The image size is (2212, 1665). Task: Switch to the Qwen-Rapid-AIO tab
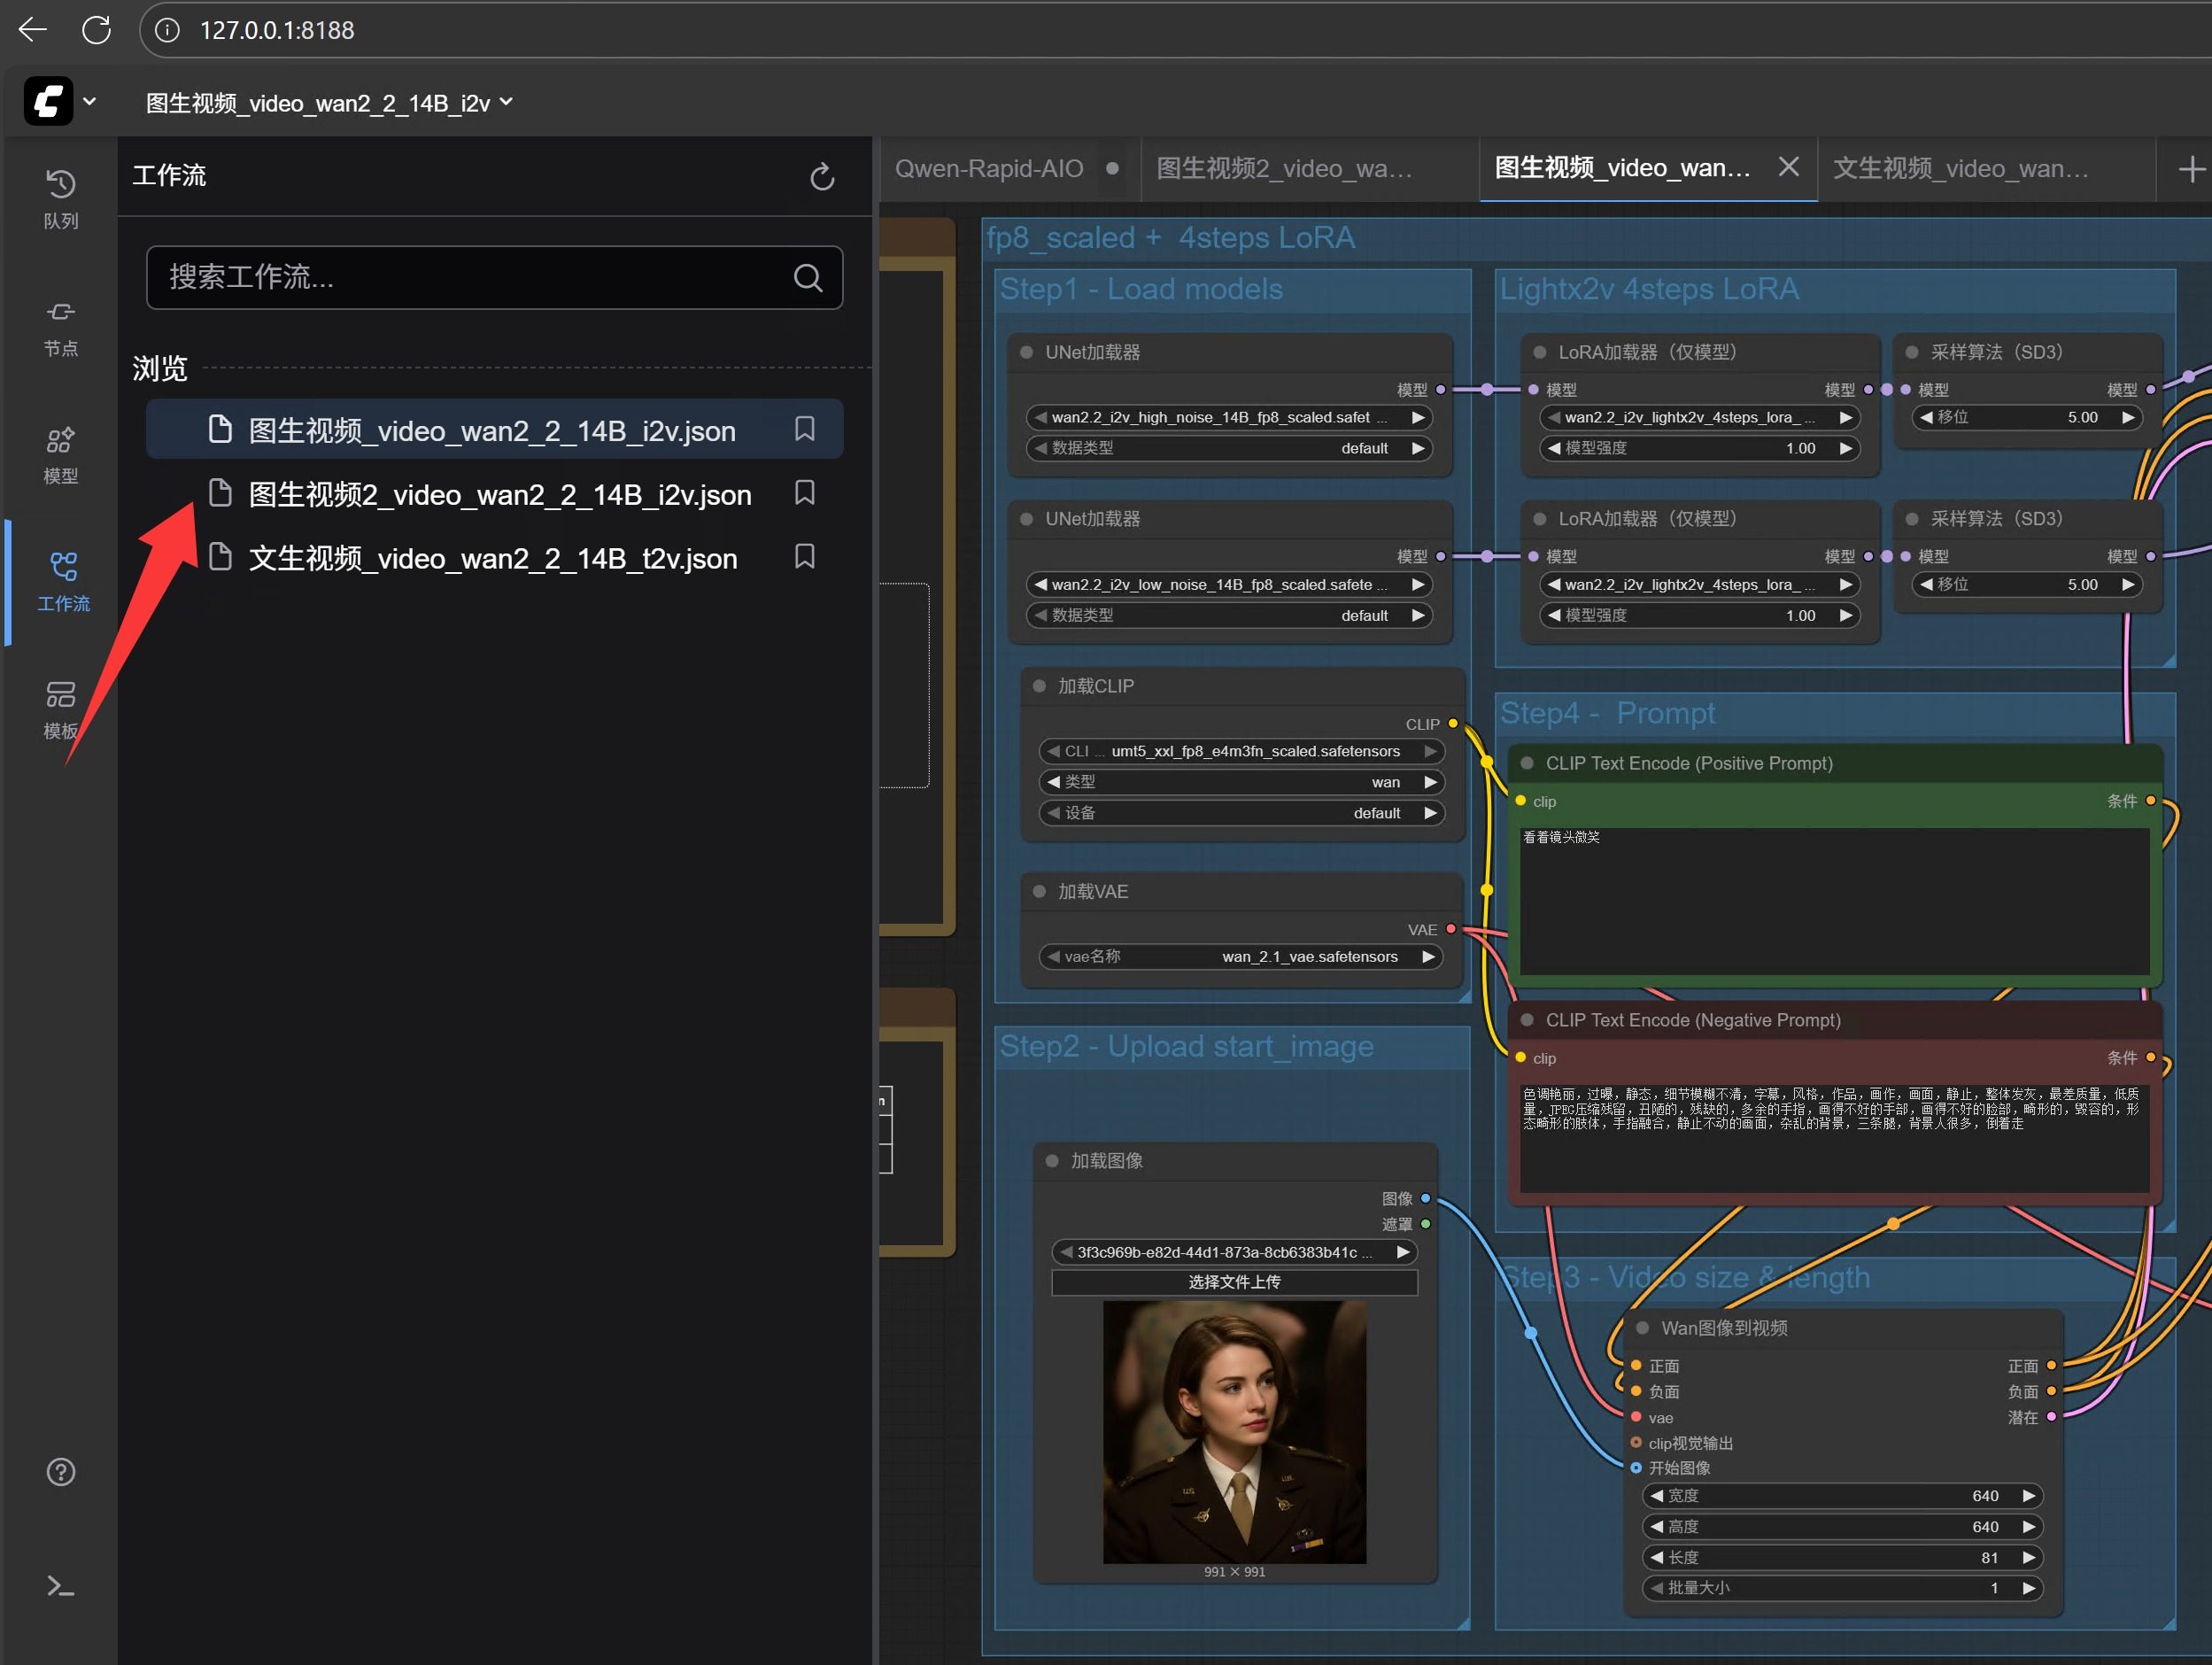(988, 168)
